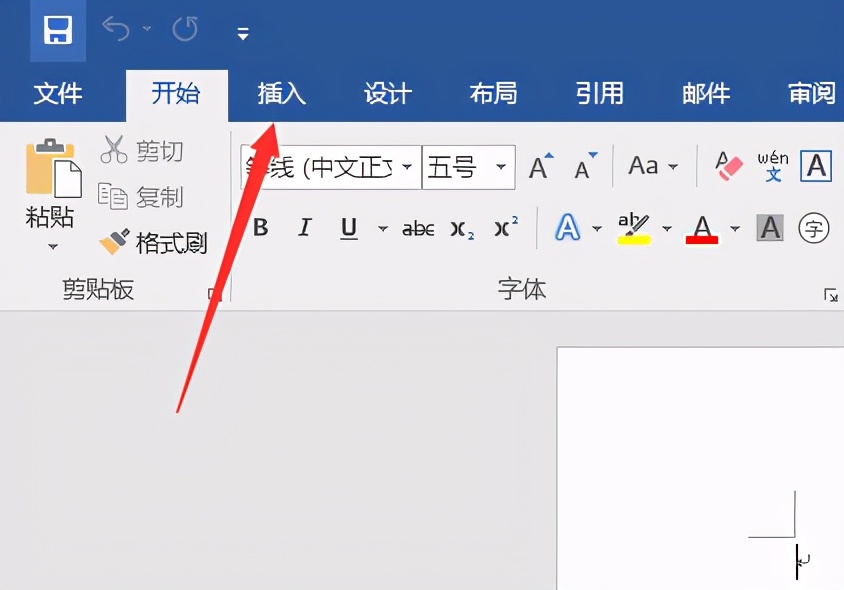Viewport: 844px width, 590px height.
Task: Toggle Subscript x₂ formatting
Action: coord(462,230)
